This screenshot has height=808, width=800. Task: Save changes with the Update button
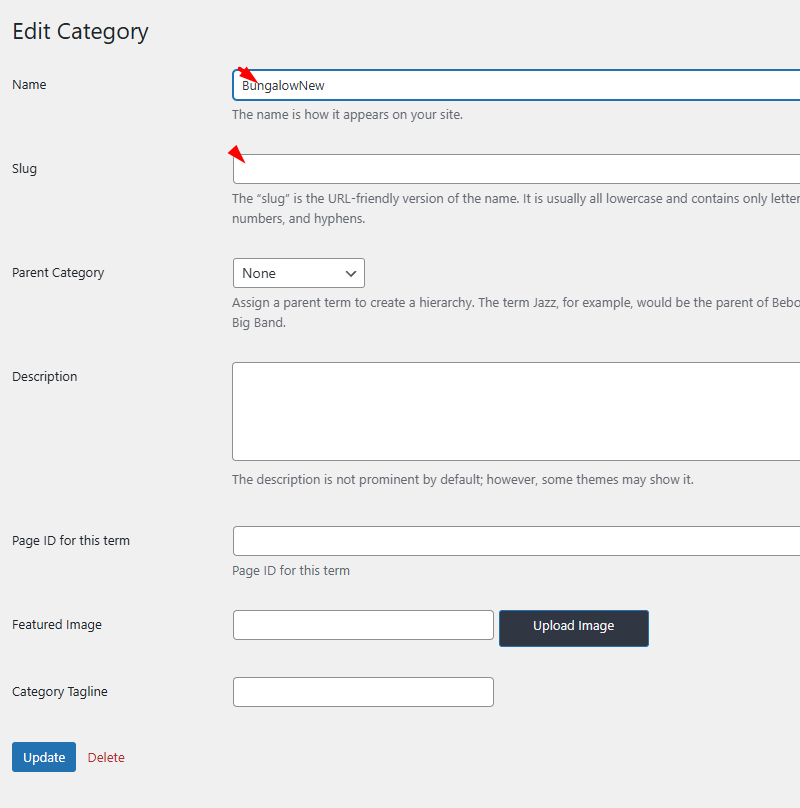(x=44, y=757)
